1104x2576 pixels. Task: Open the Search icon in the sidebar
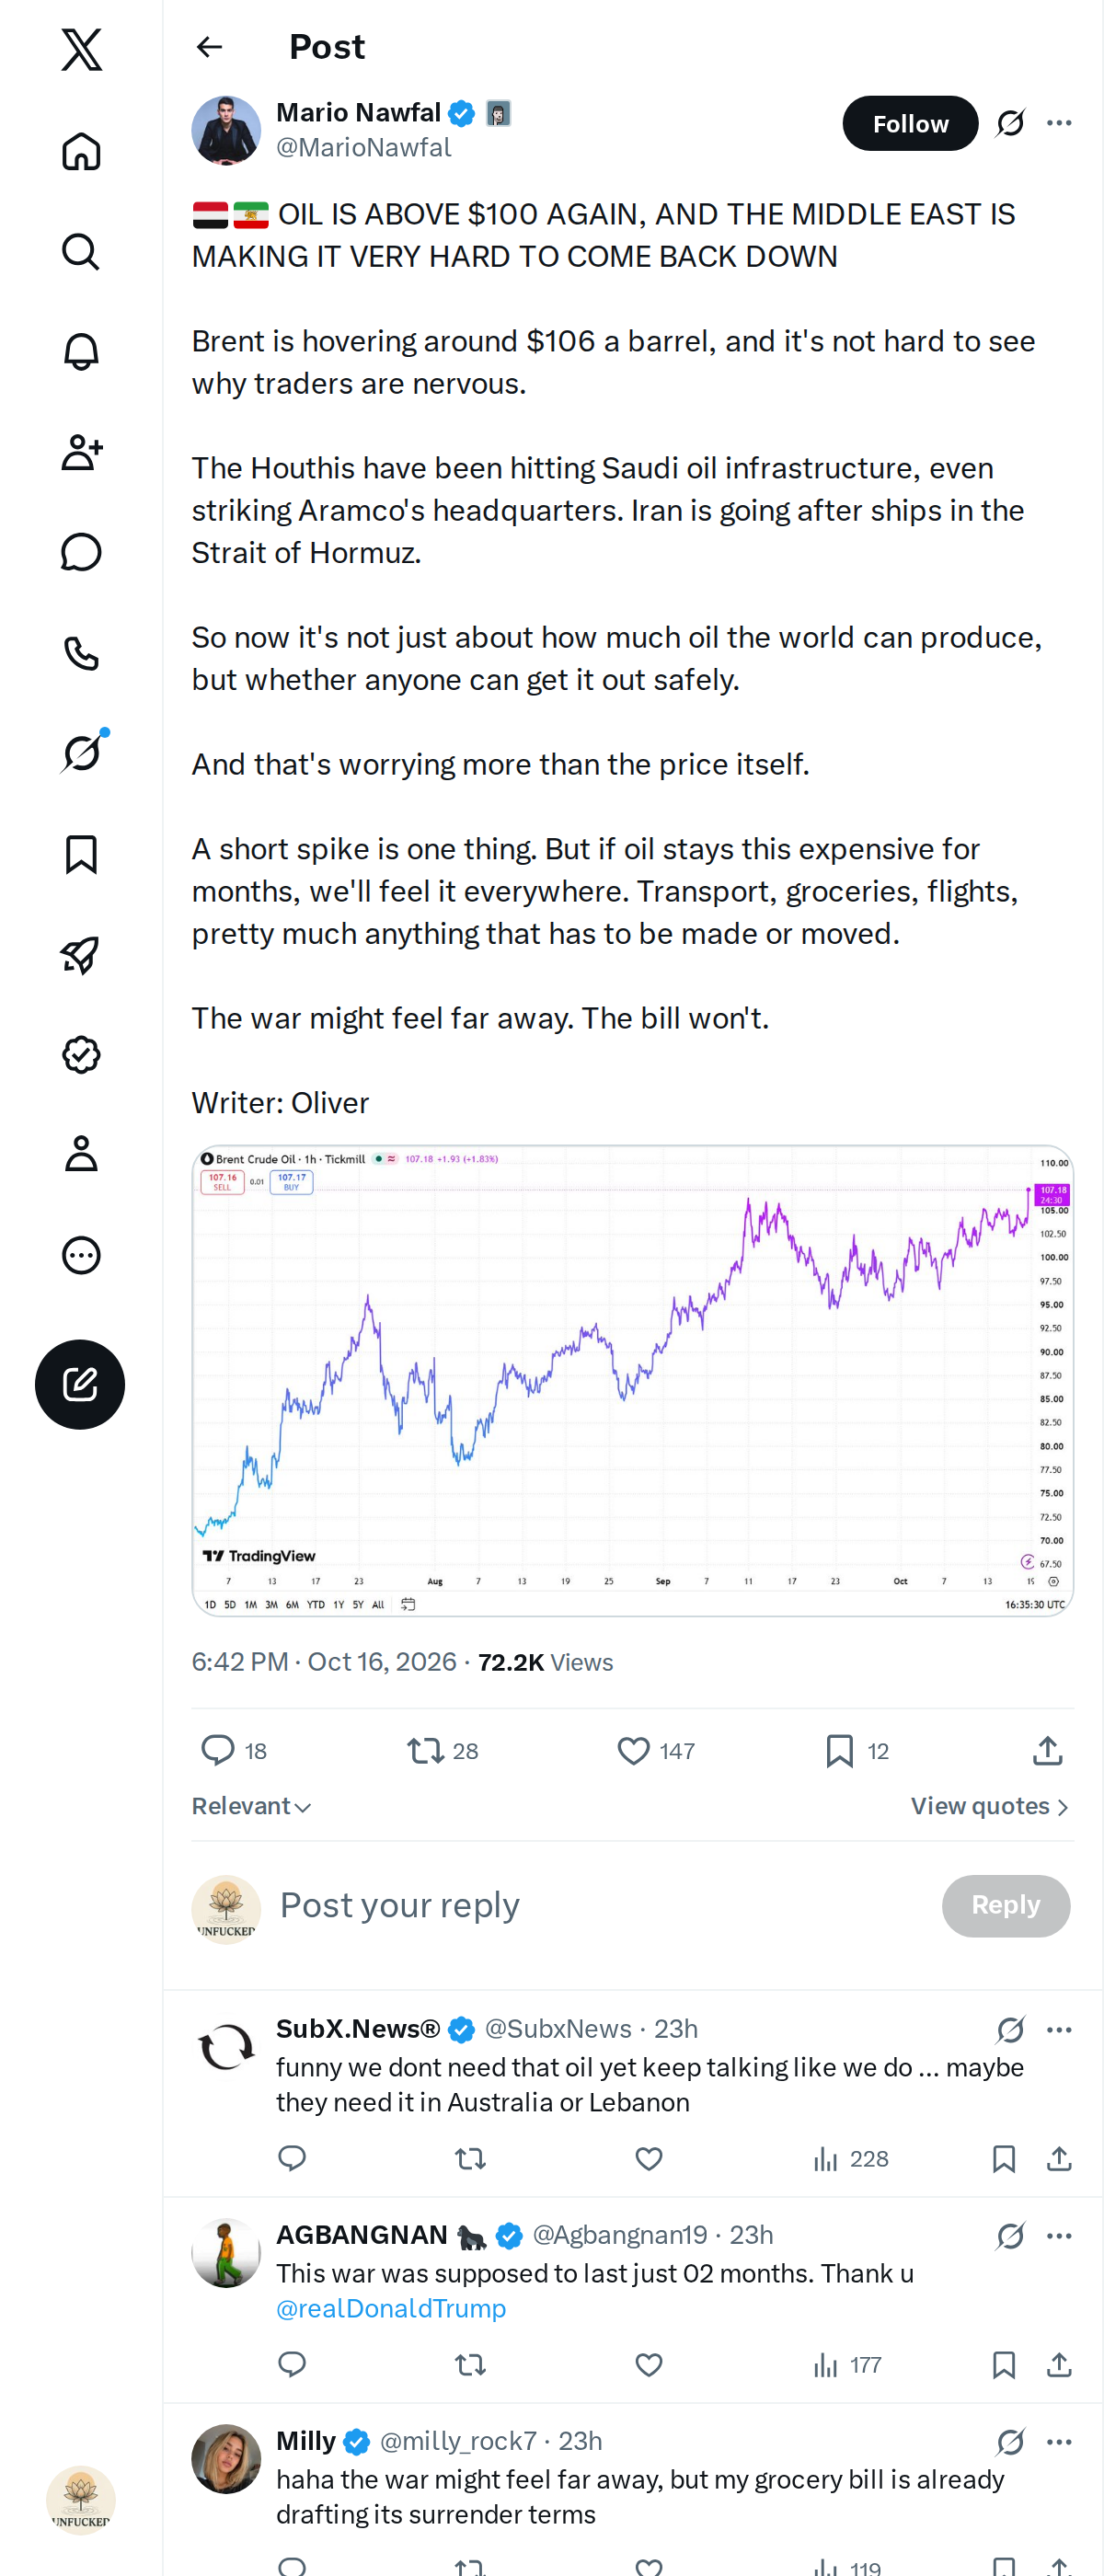pyautogui.click(x=81, y=252)
